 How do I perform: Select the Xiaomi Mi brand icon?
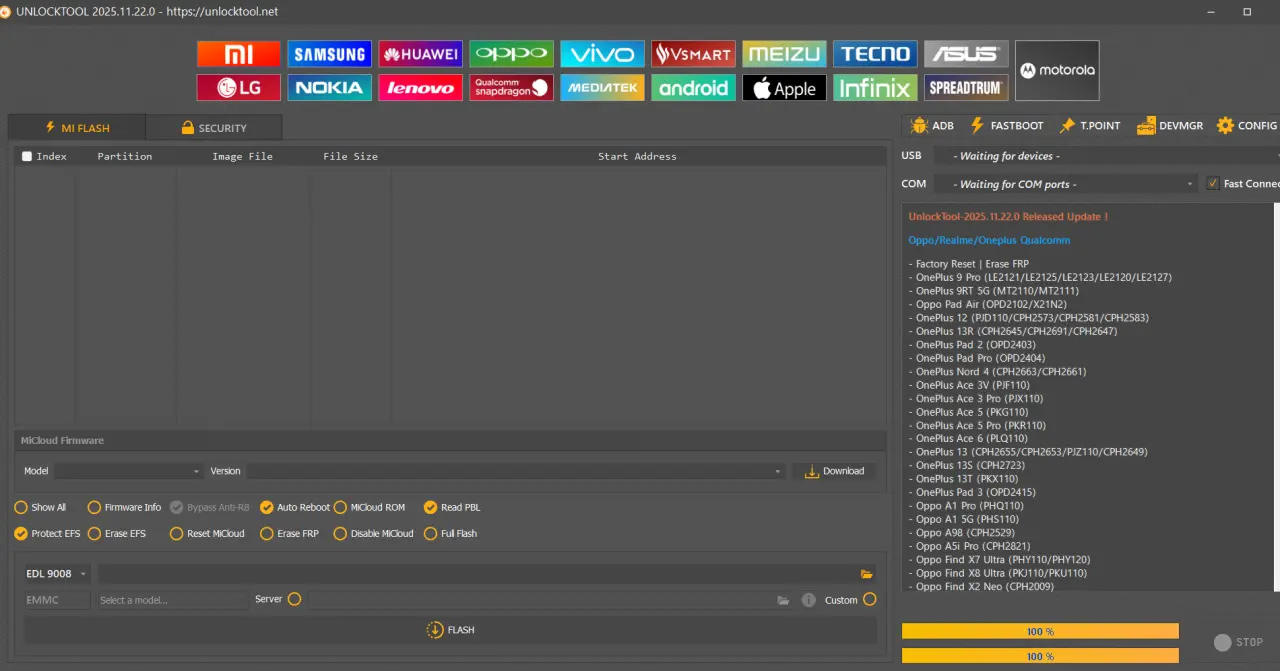[238, 54]
